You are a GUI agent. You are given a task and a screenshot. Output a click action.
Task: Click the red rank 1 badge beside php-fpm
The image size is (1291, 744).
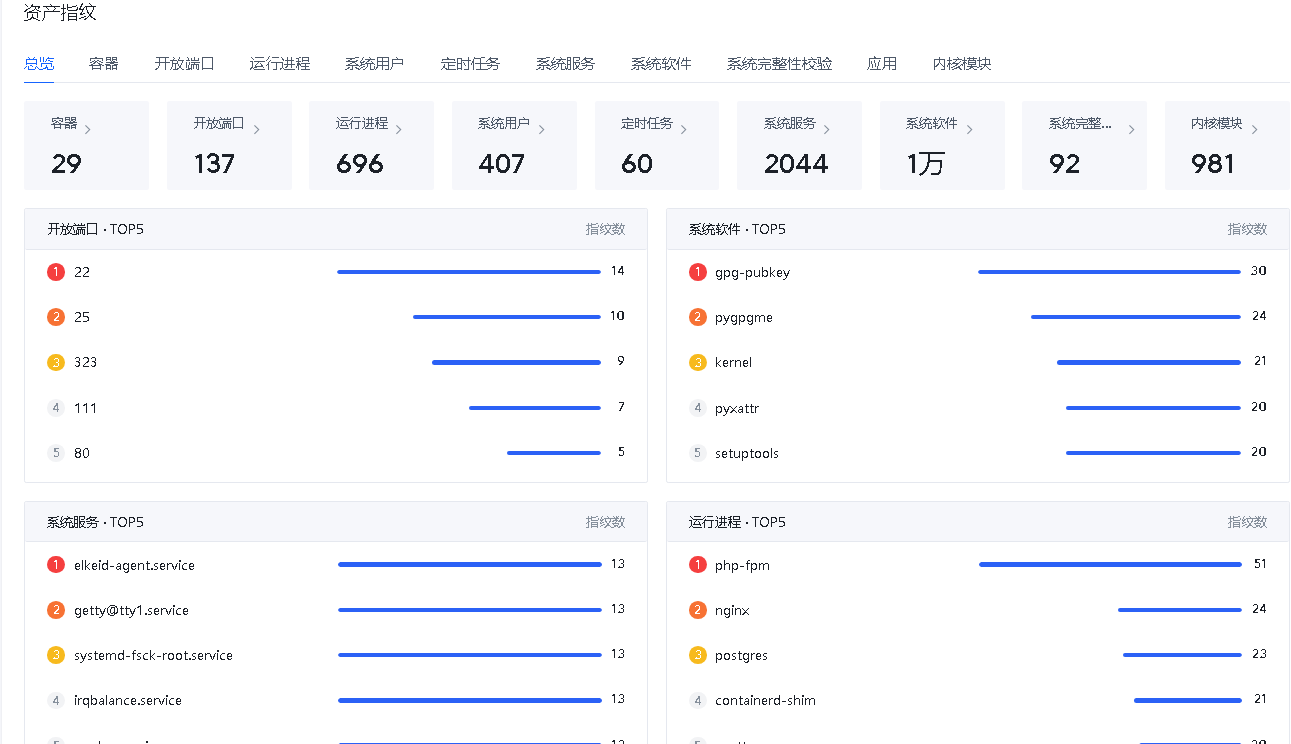pyautogui.click(x=698, y=565)
